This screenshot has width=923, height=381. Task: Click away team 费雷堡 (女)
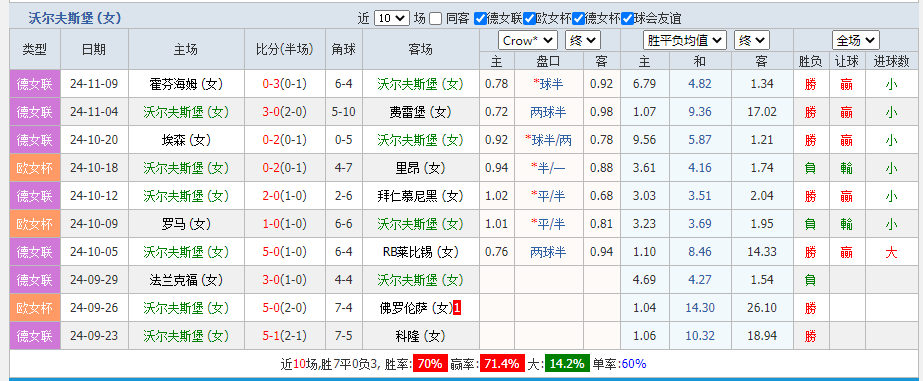coord(420,112)
